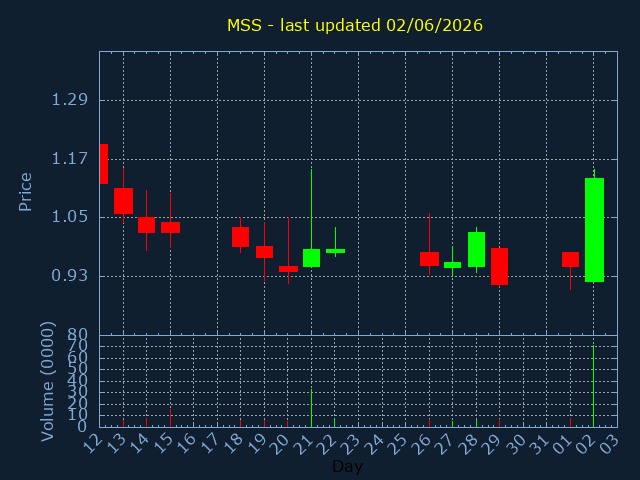Click the day 03 x-axis label
Image resolution: width=640 pixels, height=480 pixels.
pos(610,443)
